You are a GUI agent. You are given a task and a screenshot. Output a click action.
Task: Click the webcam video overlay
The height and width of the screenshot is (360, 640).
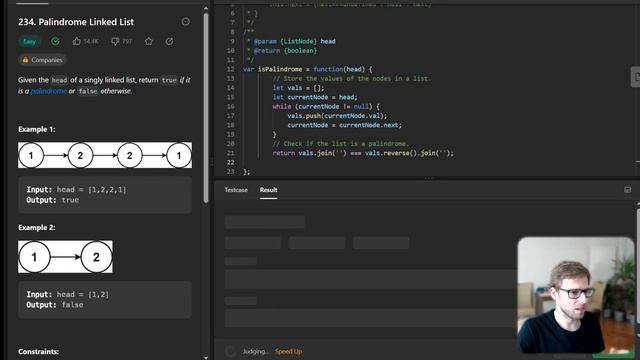pos(576,295)
